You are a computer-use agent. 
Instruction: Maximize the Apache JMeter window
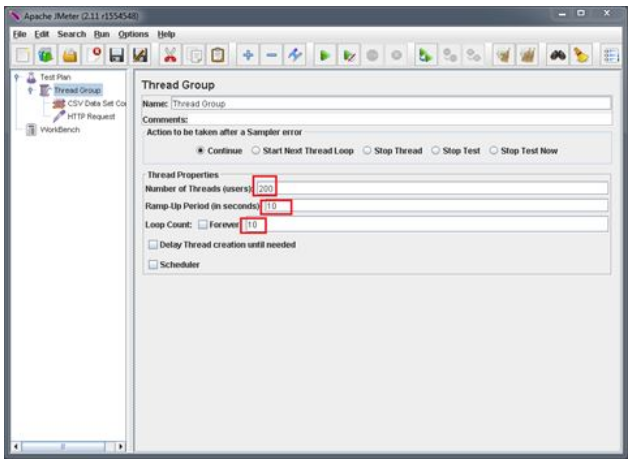(581, 13)
